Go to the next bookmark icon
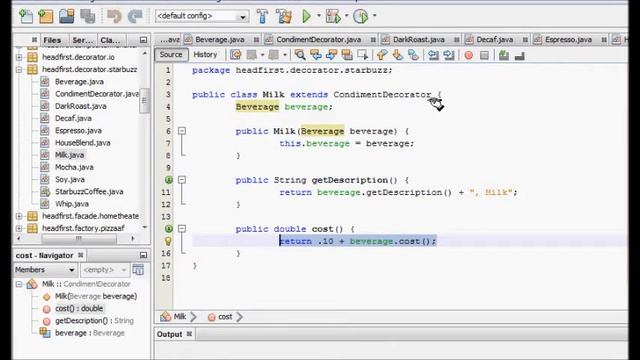This screenshot has width=640, height=360. click(397, 55)
